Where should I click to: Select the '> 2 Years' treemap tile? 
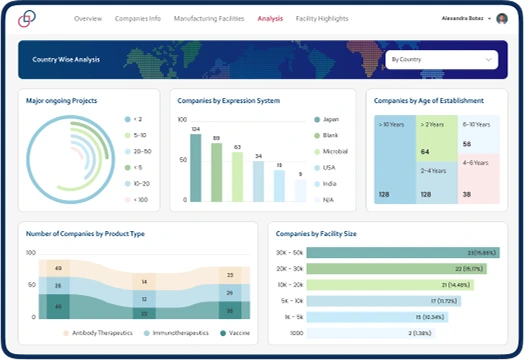437,139
